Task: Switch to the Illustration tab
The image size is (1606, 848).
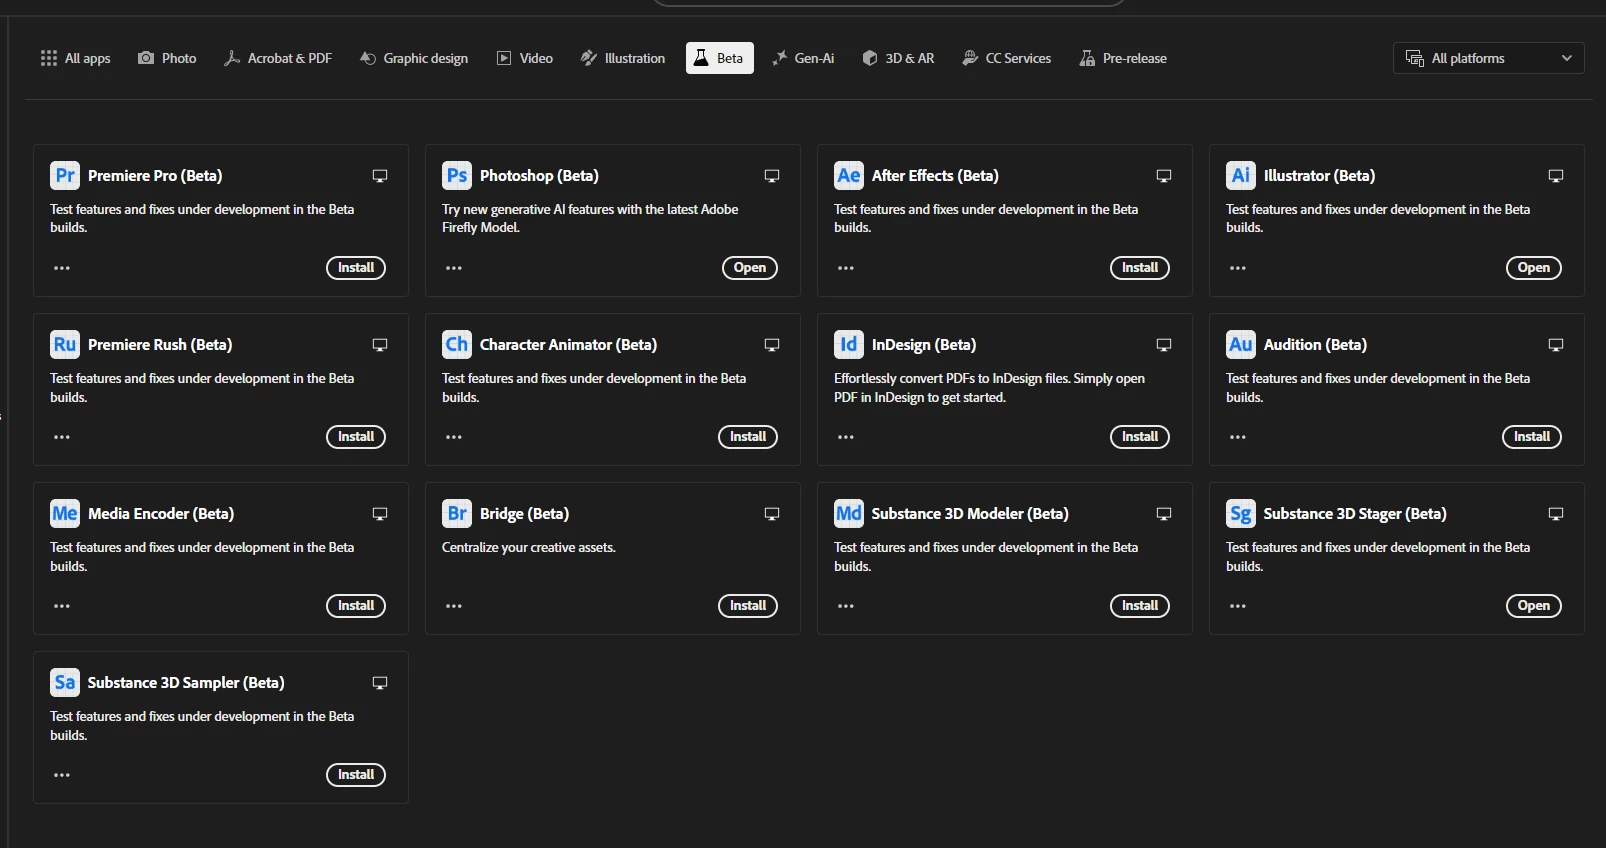Action: pyautogui.click(x=623, y=58)
